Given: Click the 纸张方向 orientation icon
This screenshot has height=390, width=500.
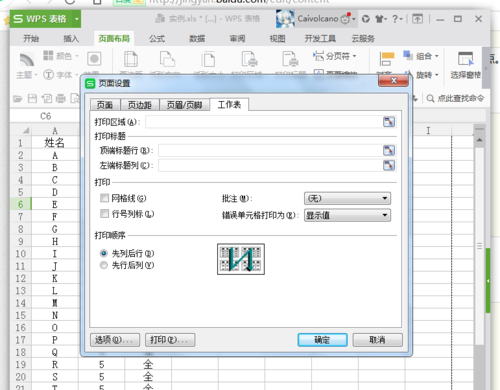Looking at the screenshot, I should (167, 59).
